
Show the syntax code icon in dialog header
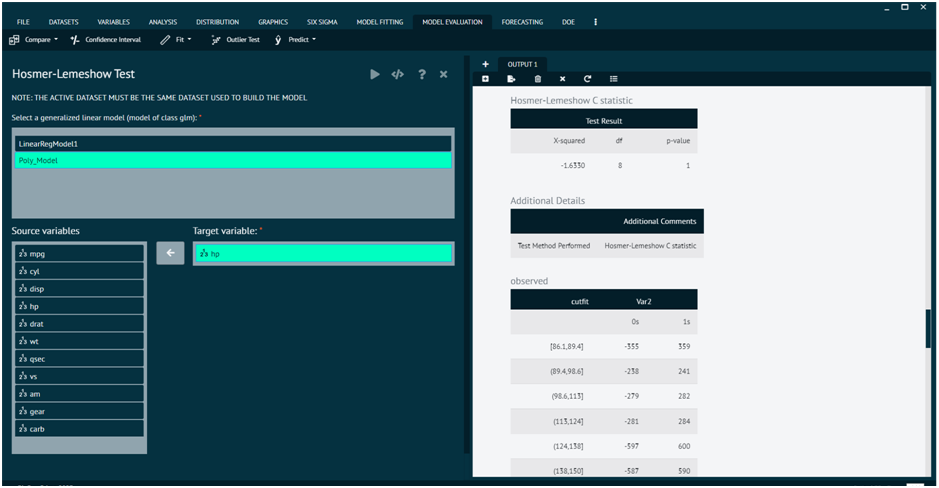(398, 74)
